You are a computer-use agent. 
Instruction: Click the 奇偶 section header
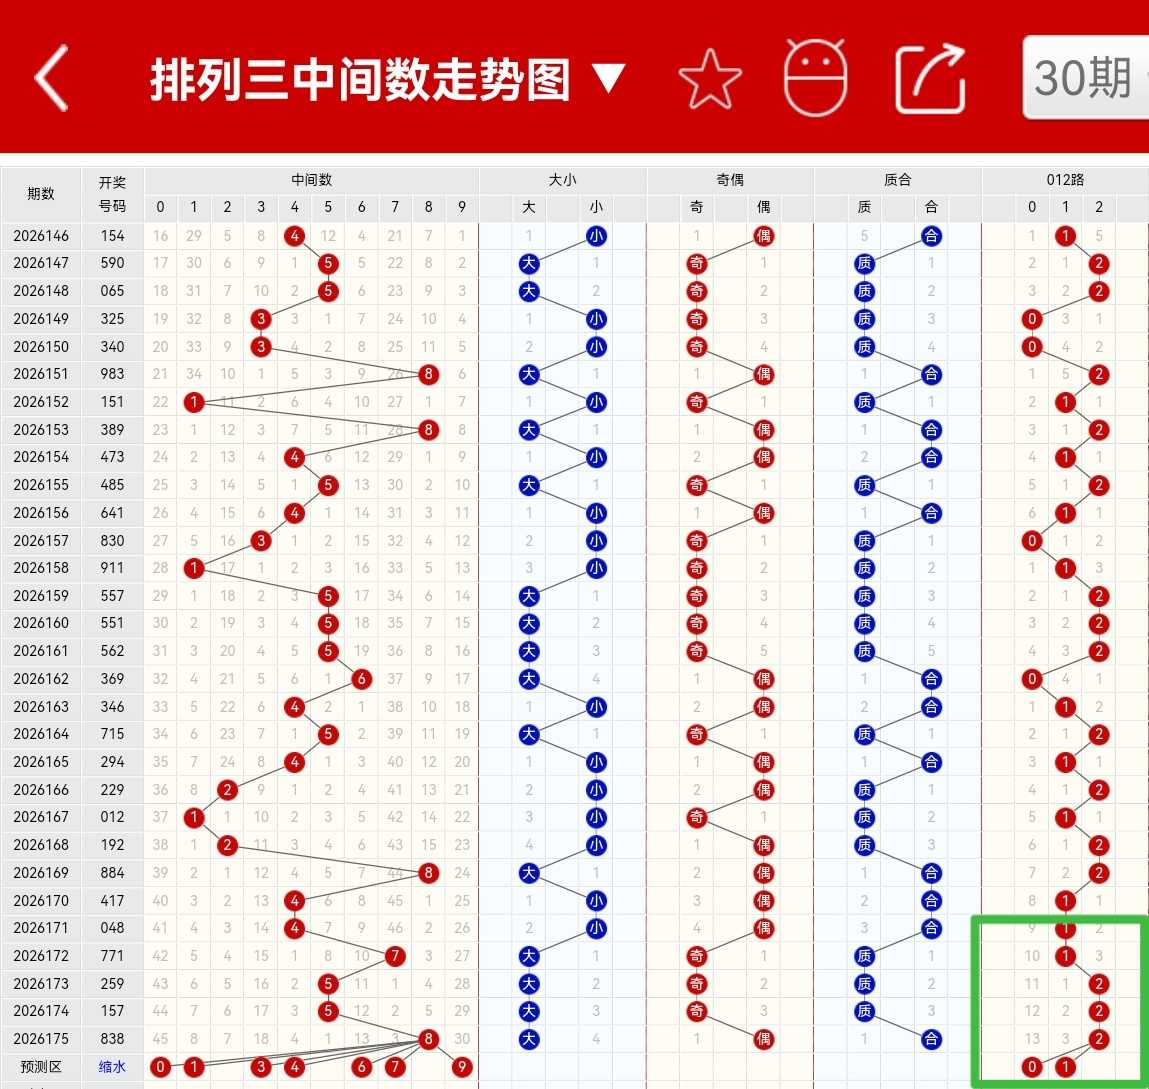(730, 180)
